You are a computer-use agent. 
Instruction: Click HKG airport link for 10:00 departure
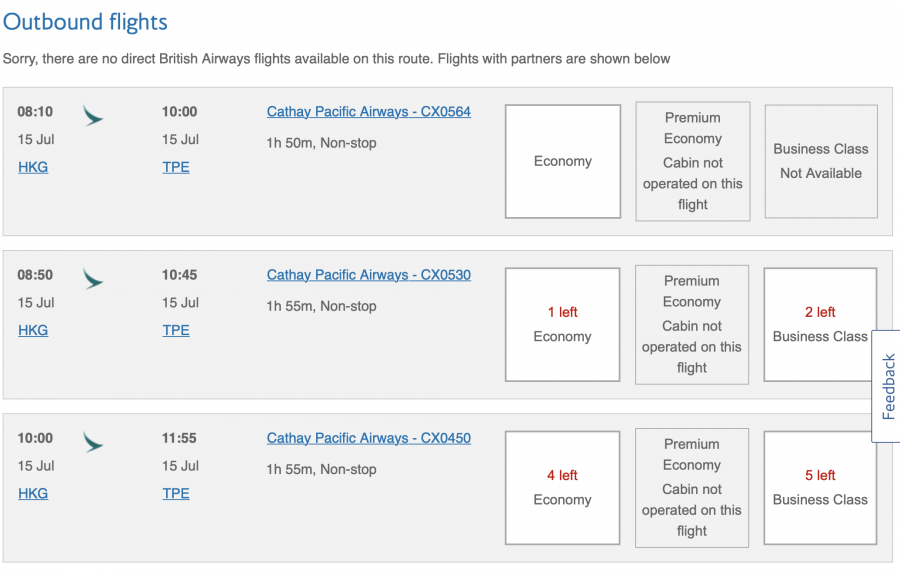33,493
